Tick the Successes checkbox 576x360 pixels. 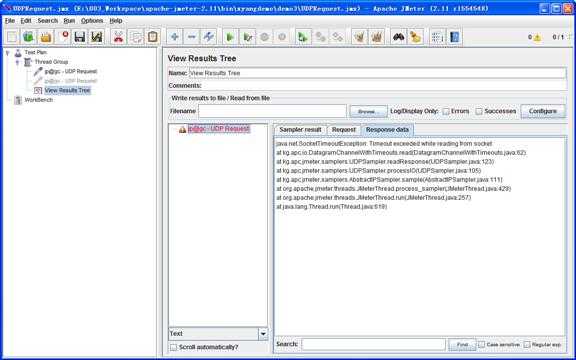coord(479,111)
